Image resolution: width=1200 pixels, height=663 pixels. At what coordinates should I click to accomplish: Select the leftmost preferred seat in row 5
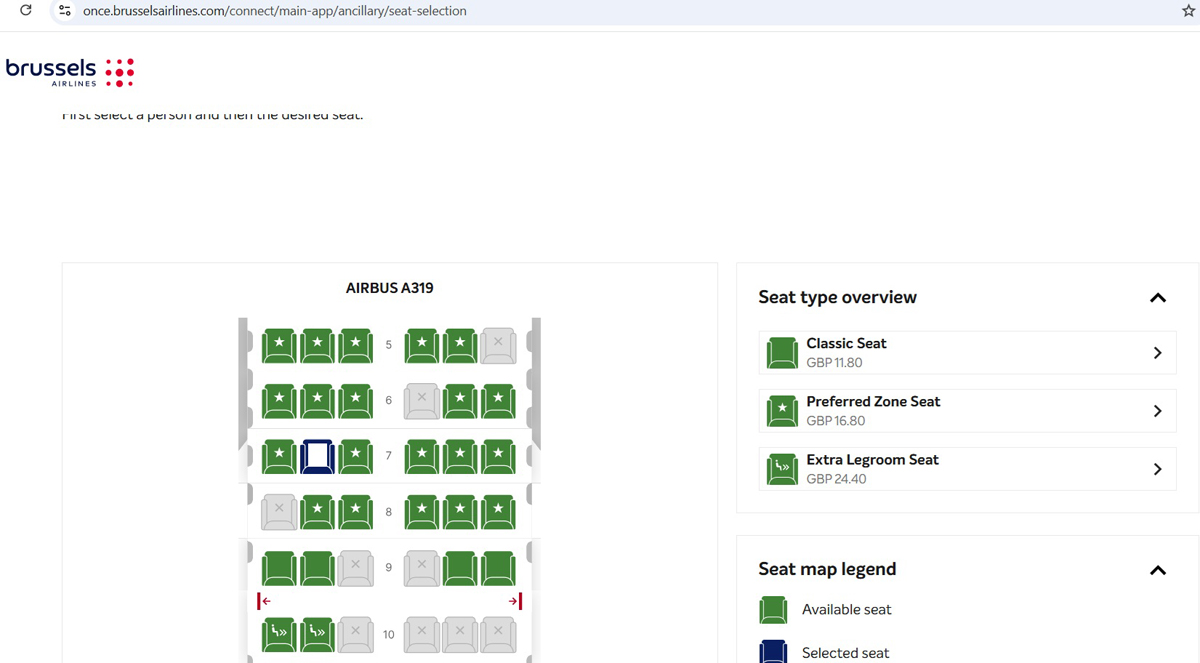click(279, 346)
